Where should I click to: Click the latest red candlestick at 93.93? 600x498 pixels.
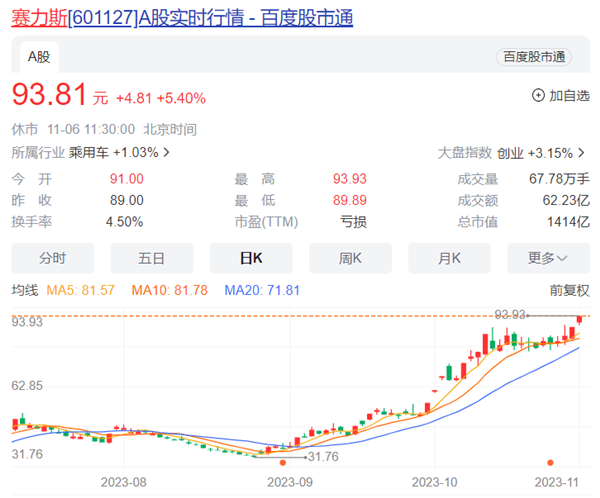pos(579,320)
